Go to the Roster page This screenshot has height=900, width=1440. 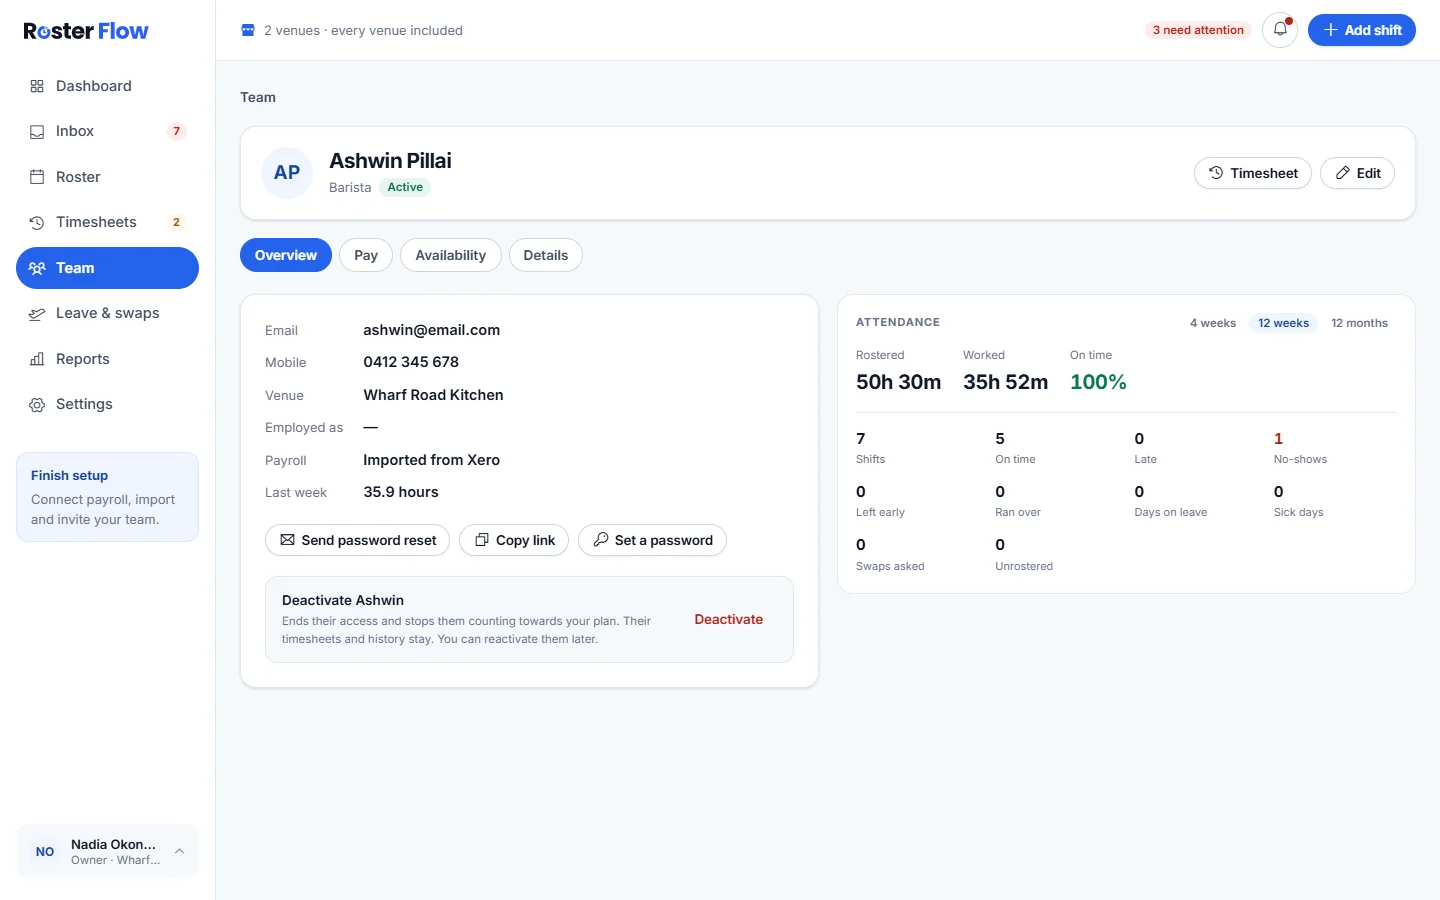point(107,177)
